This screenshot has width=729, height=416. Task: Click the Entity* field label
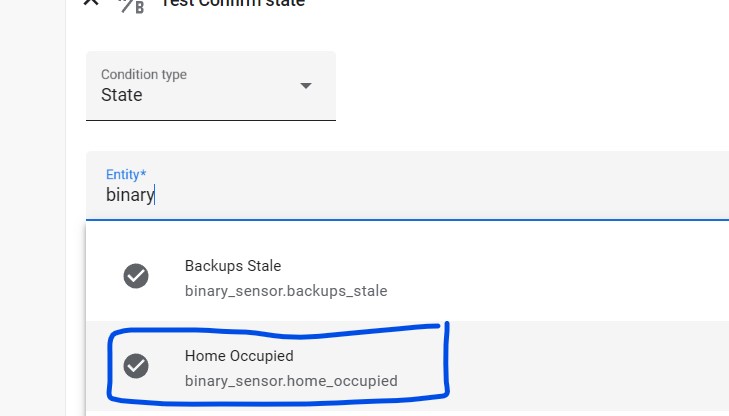126,174
